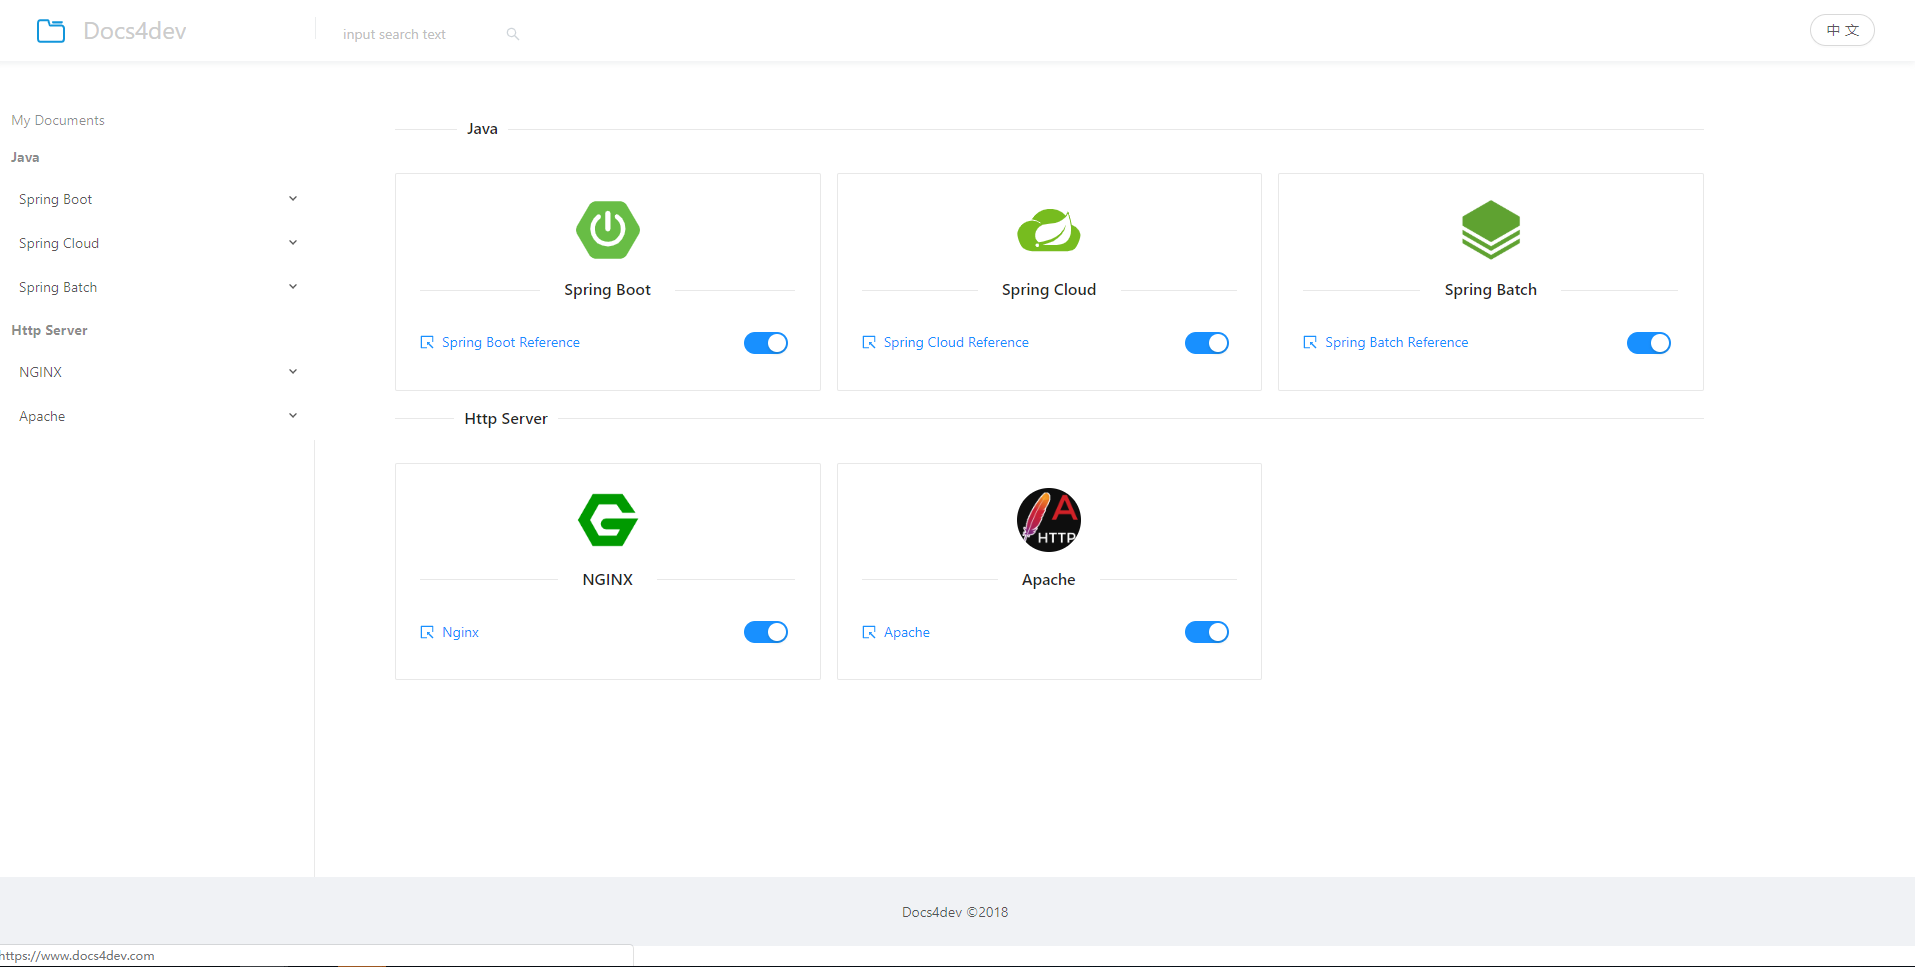Click the Spring Batch card title
Image resolution: width=1915 pixels, height=967 pixels.
(x=1491, y=290)
